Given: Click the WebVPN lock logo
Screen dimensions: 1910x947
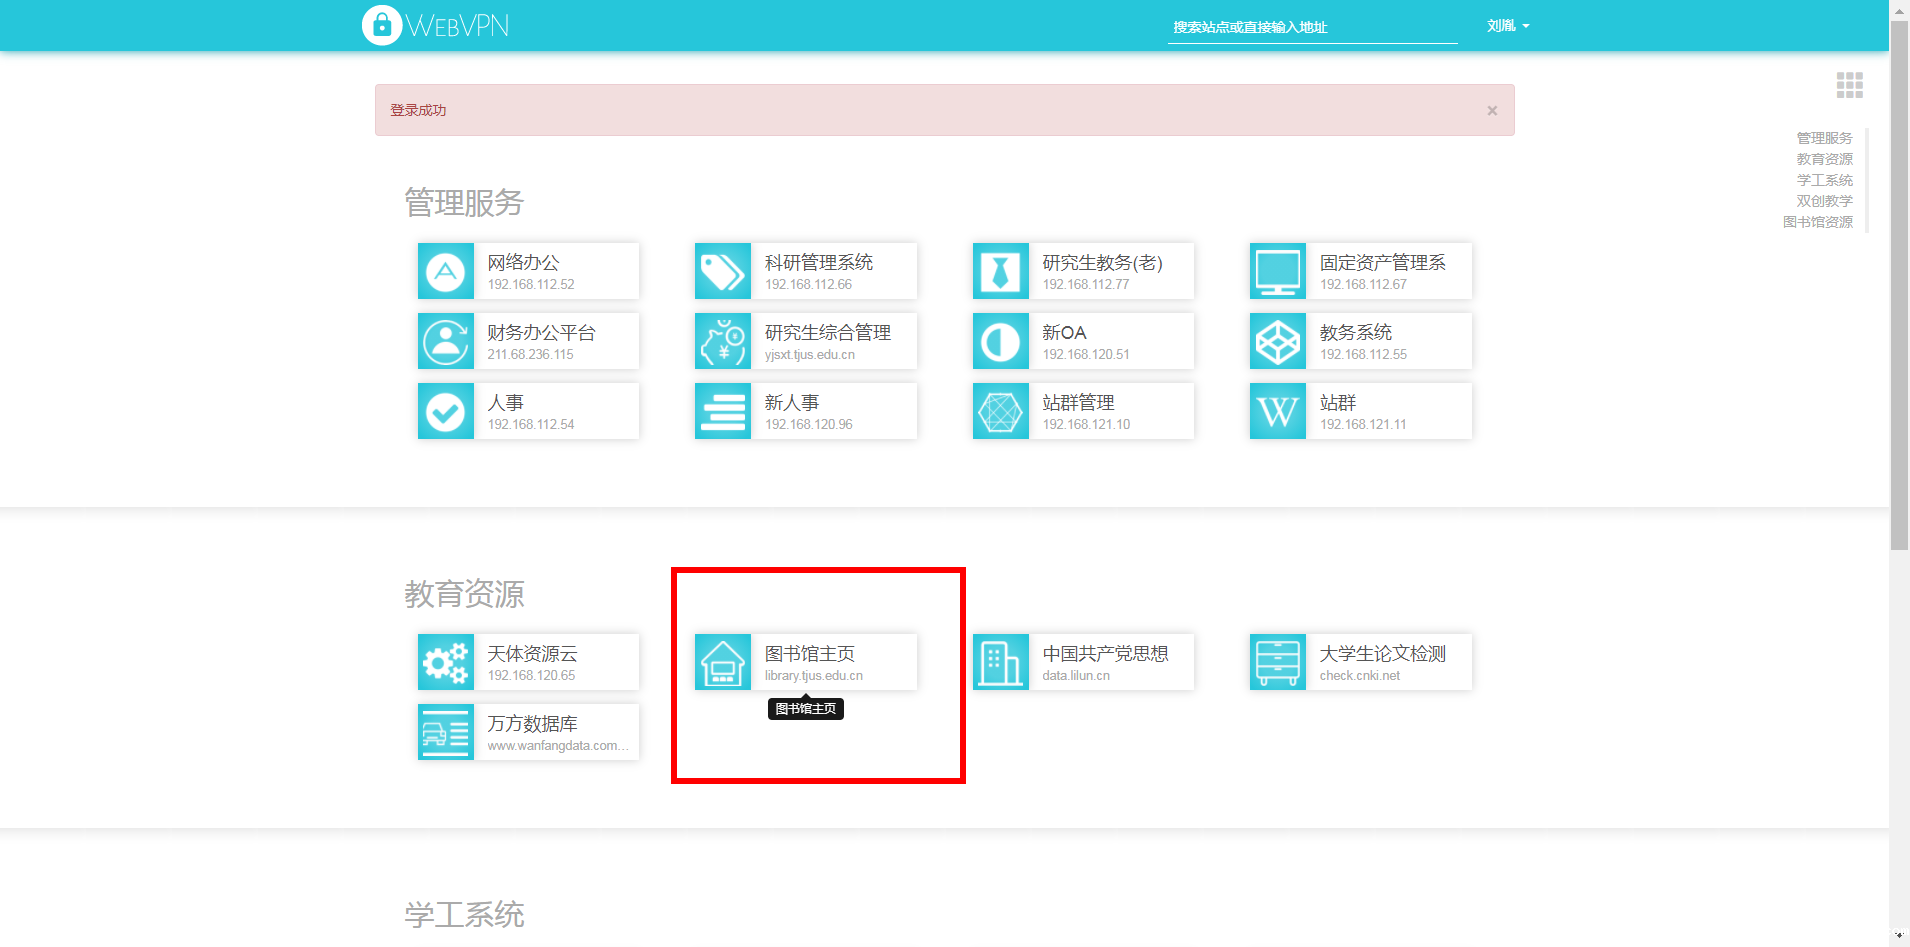Looking at the screenshot, I should coord(382,26).
